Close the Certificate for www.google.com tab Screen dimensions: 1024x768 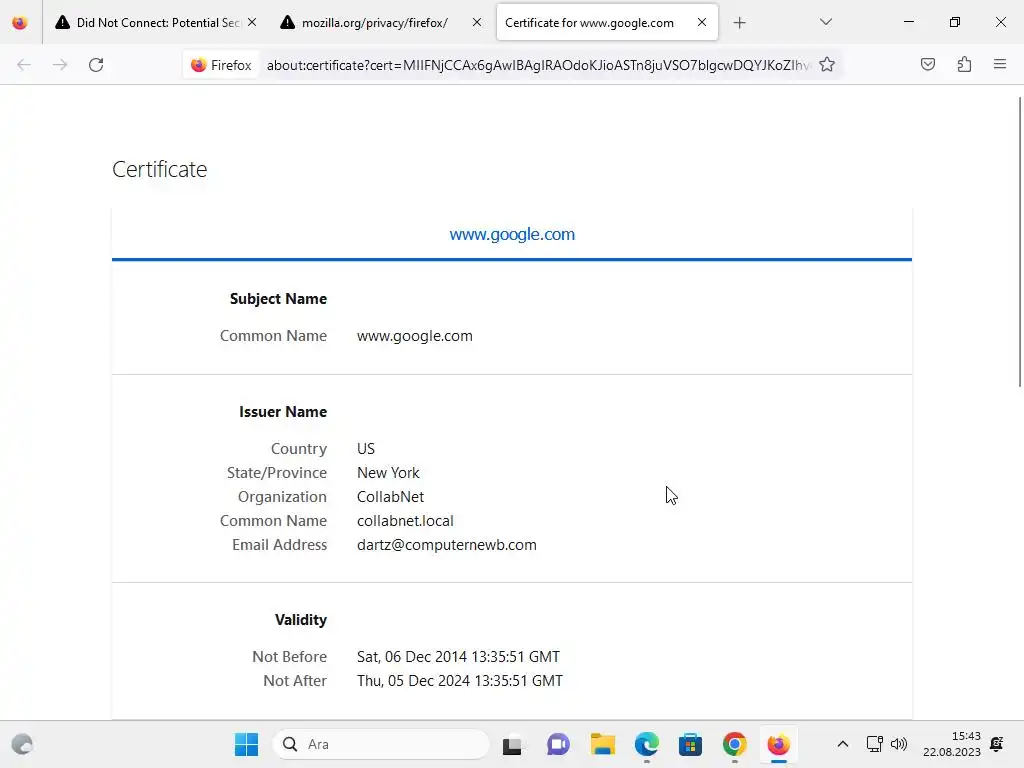(x=701, y=22)
